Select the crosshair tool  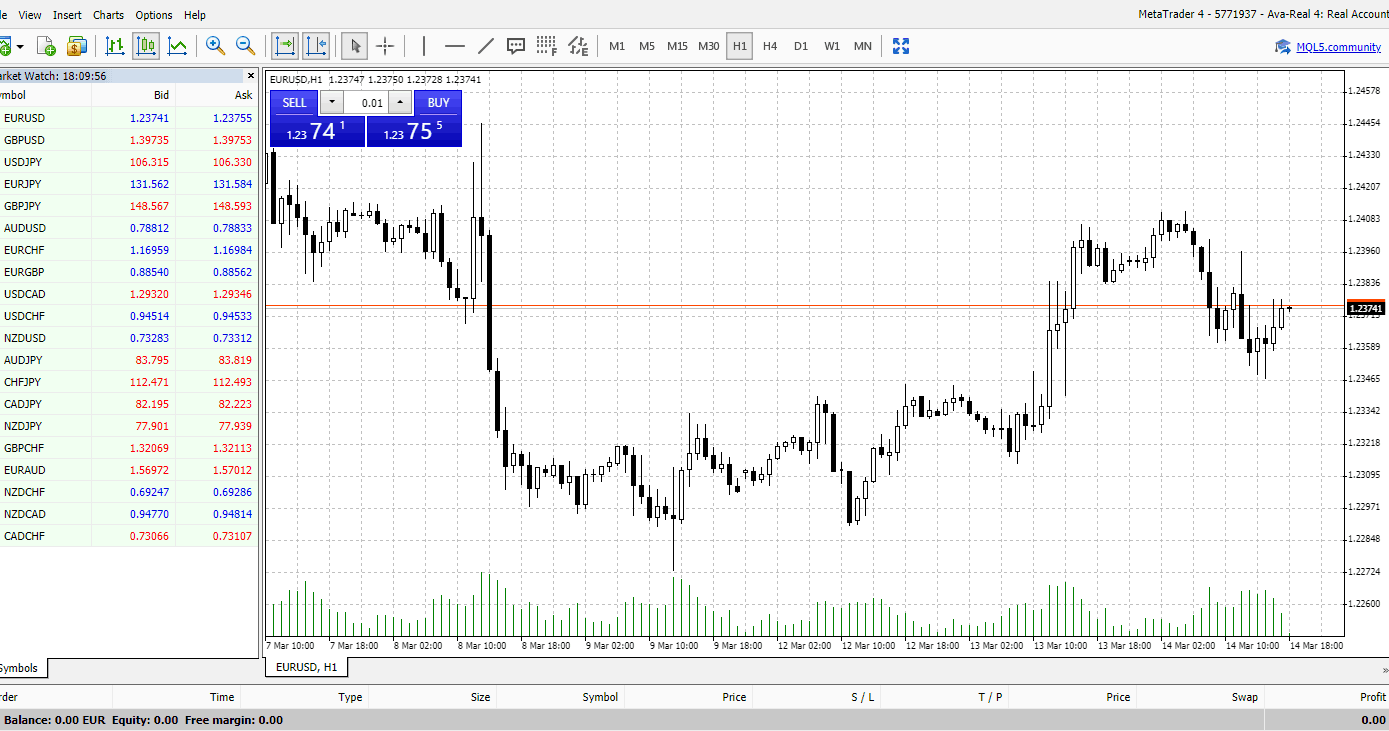tap(385, 46)
